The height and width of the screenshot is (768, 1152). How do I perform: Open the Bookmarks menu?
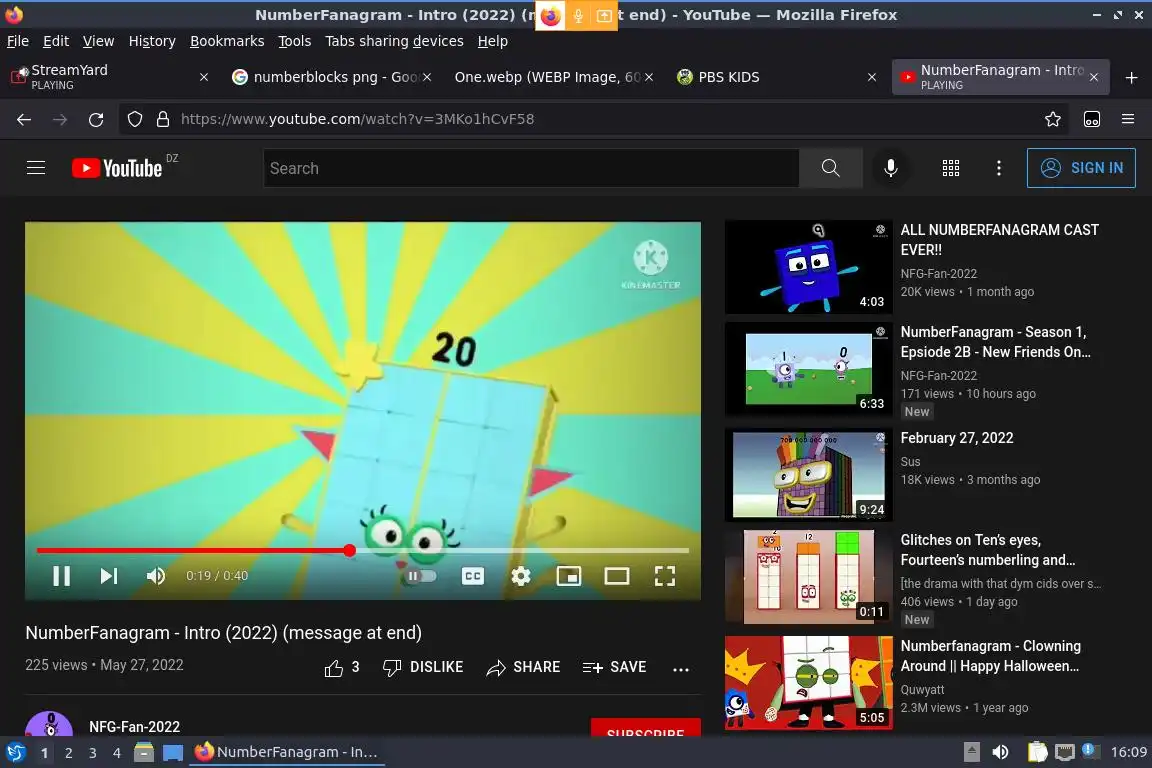pyautogui.click(x=227, y=41)
